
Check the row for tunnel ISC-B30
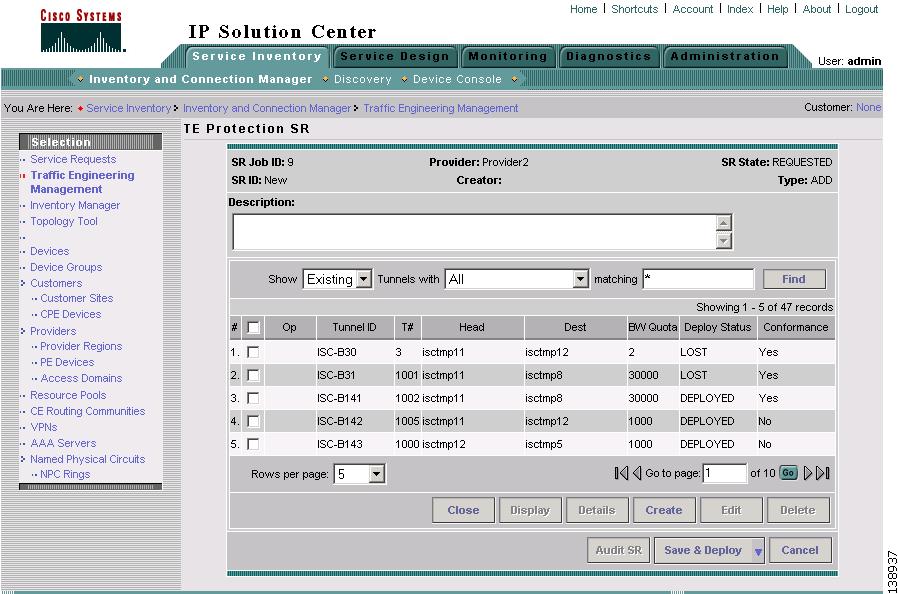(x=253, y=352)
